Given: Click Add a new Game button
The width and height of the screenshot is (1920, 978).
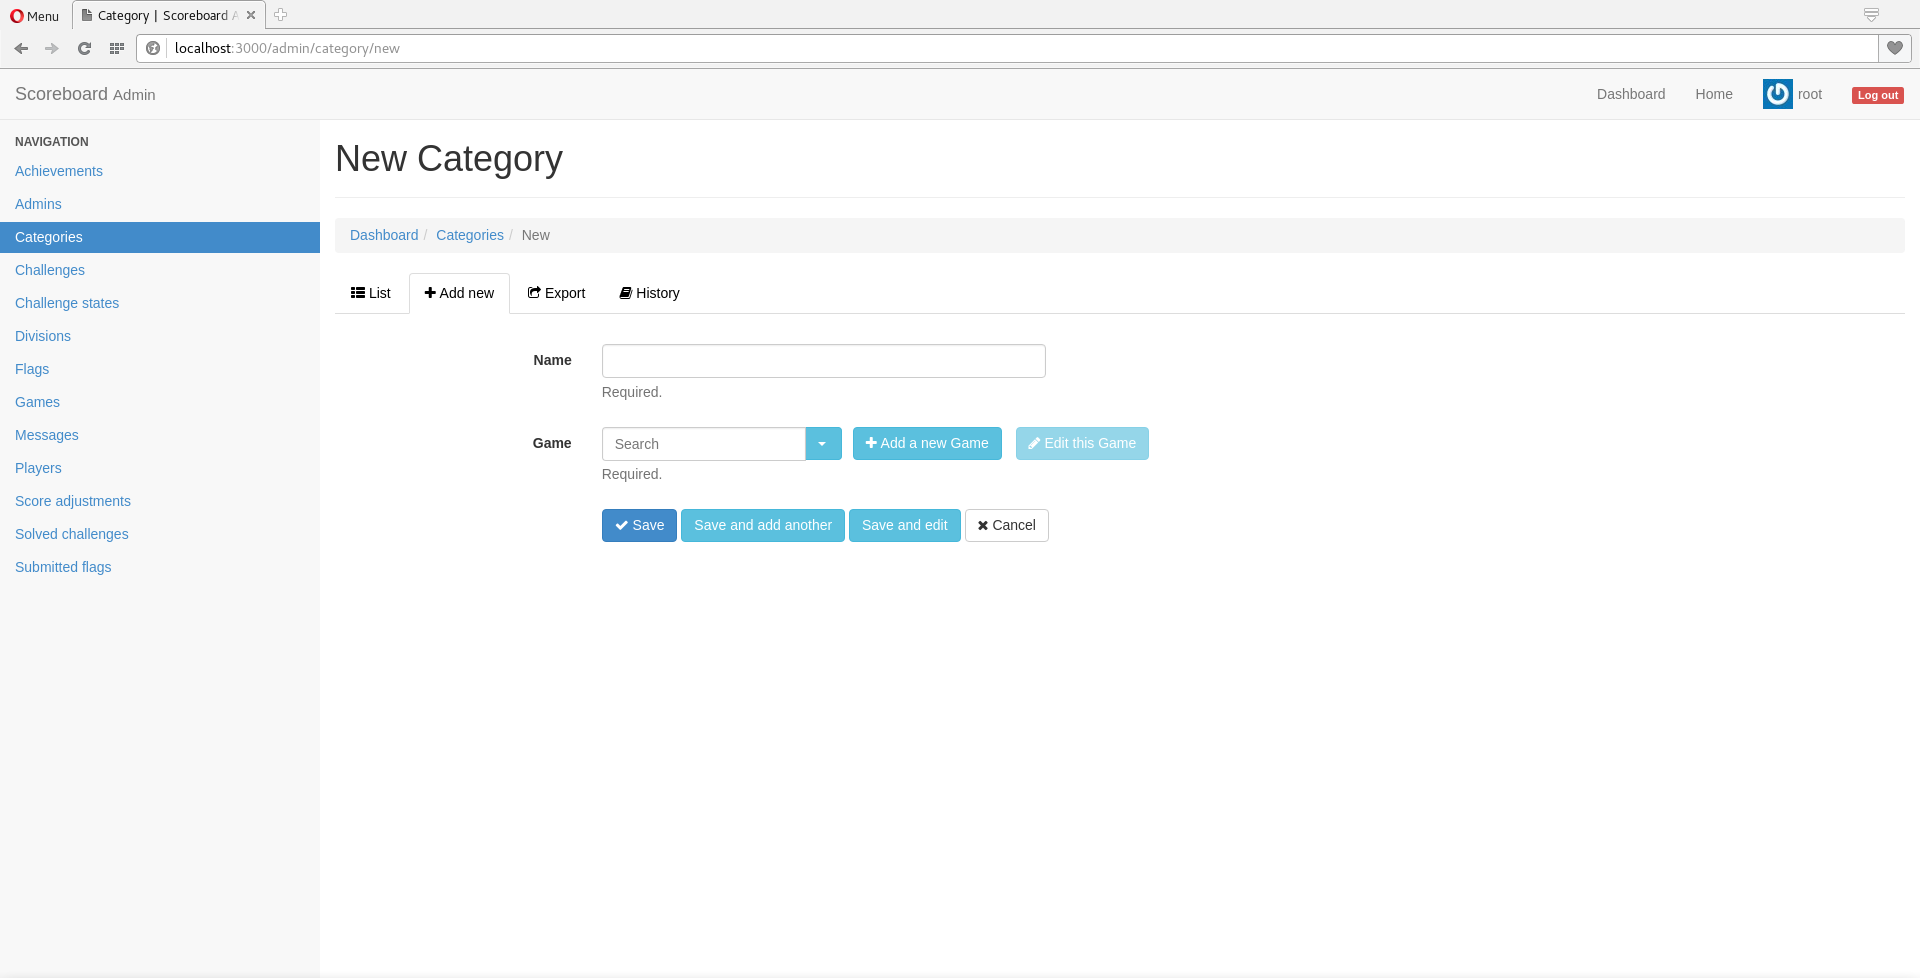Looking at the screenshot, I should click(927, 443).
